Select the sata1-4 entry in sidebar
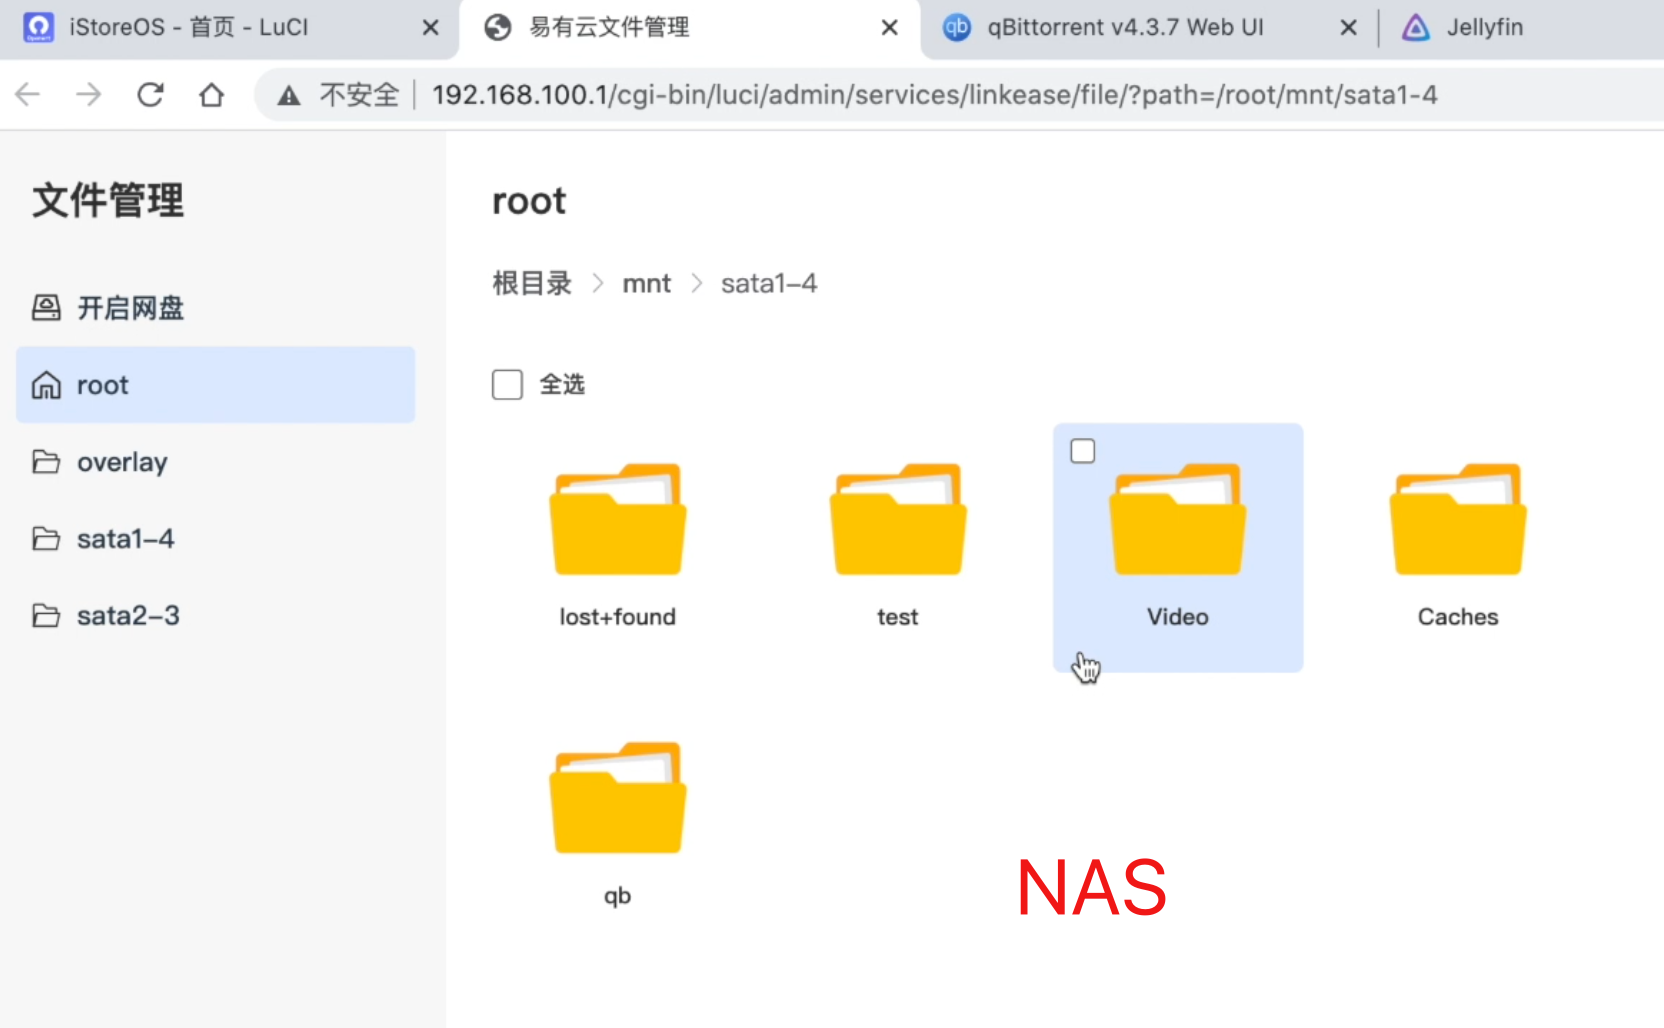1664x1028 pixels. [x=125, y=538]
